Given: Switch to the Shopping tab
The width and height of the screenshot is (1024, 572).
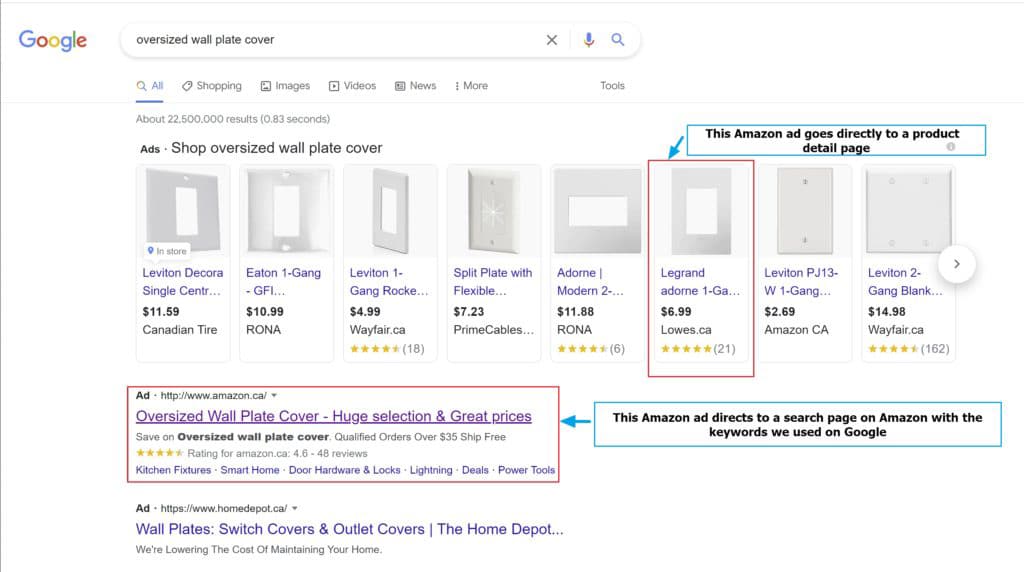Looking at the screenshot, I should [x=212, y=86].
